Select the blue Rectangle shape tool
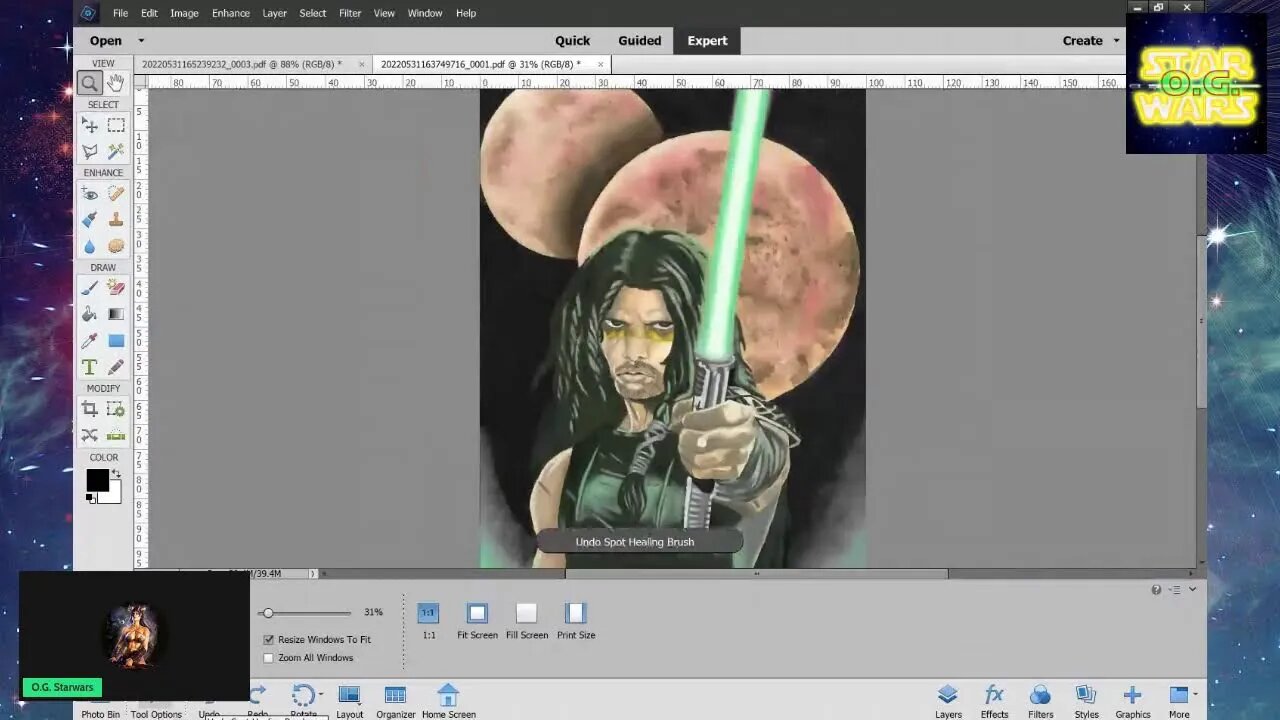The image size is (1280, 720). [x=116, y=341]
